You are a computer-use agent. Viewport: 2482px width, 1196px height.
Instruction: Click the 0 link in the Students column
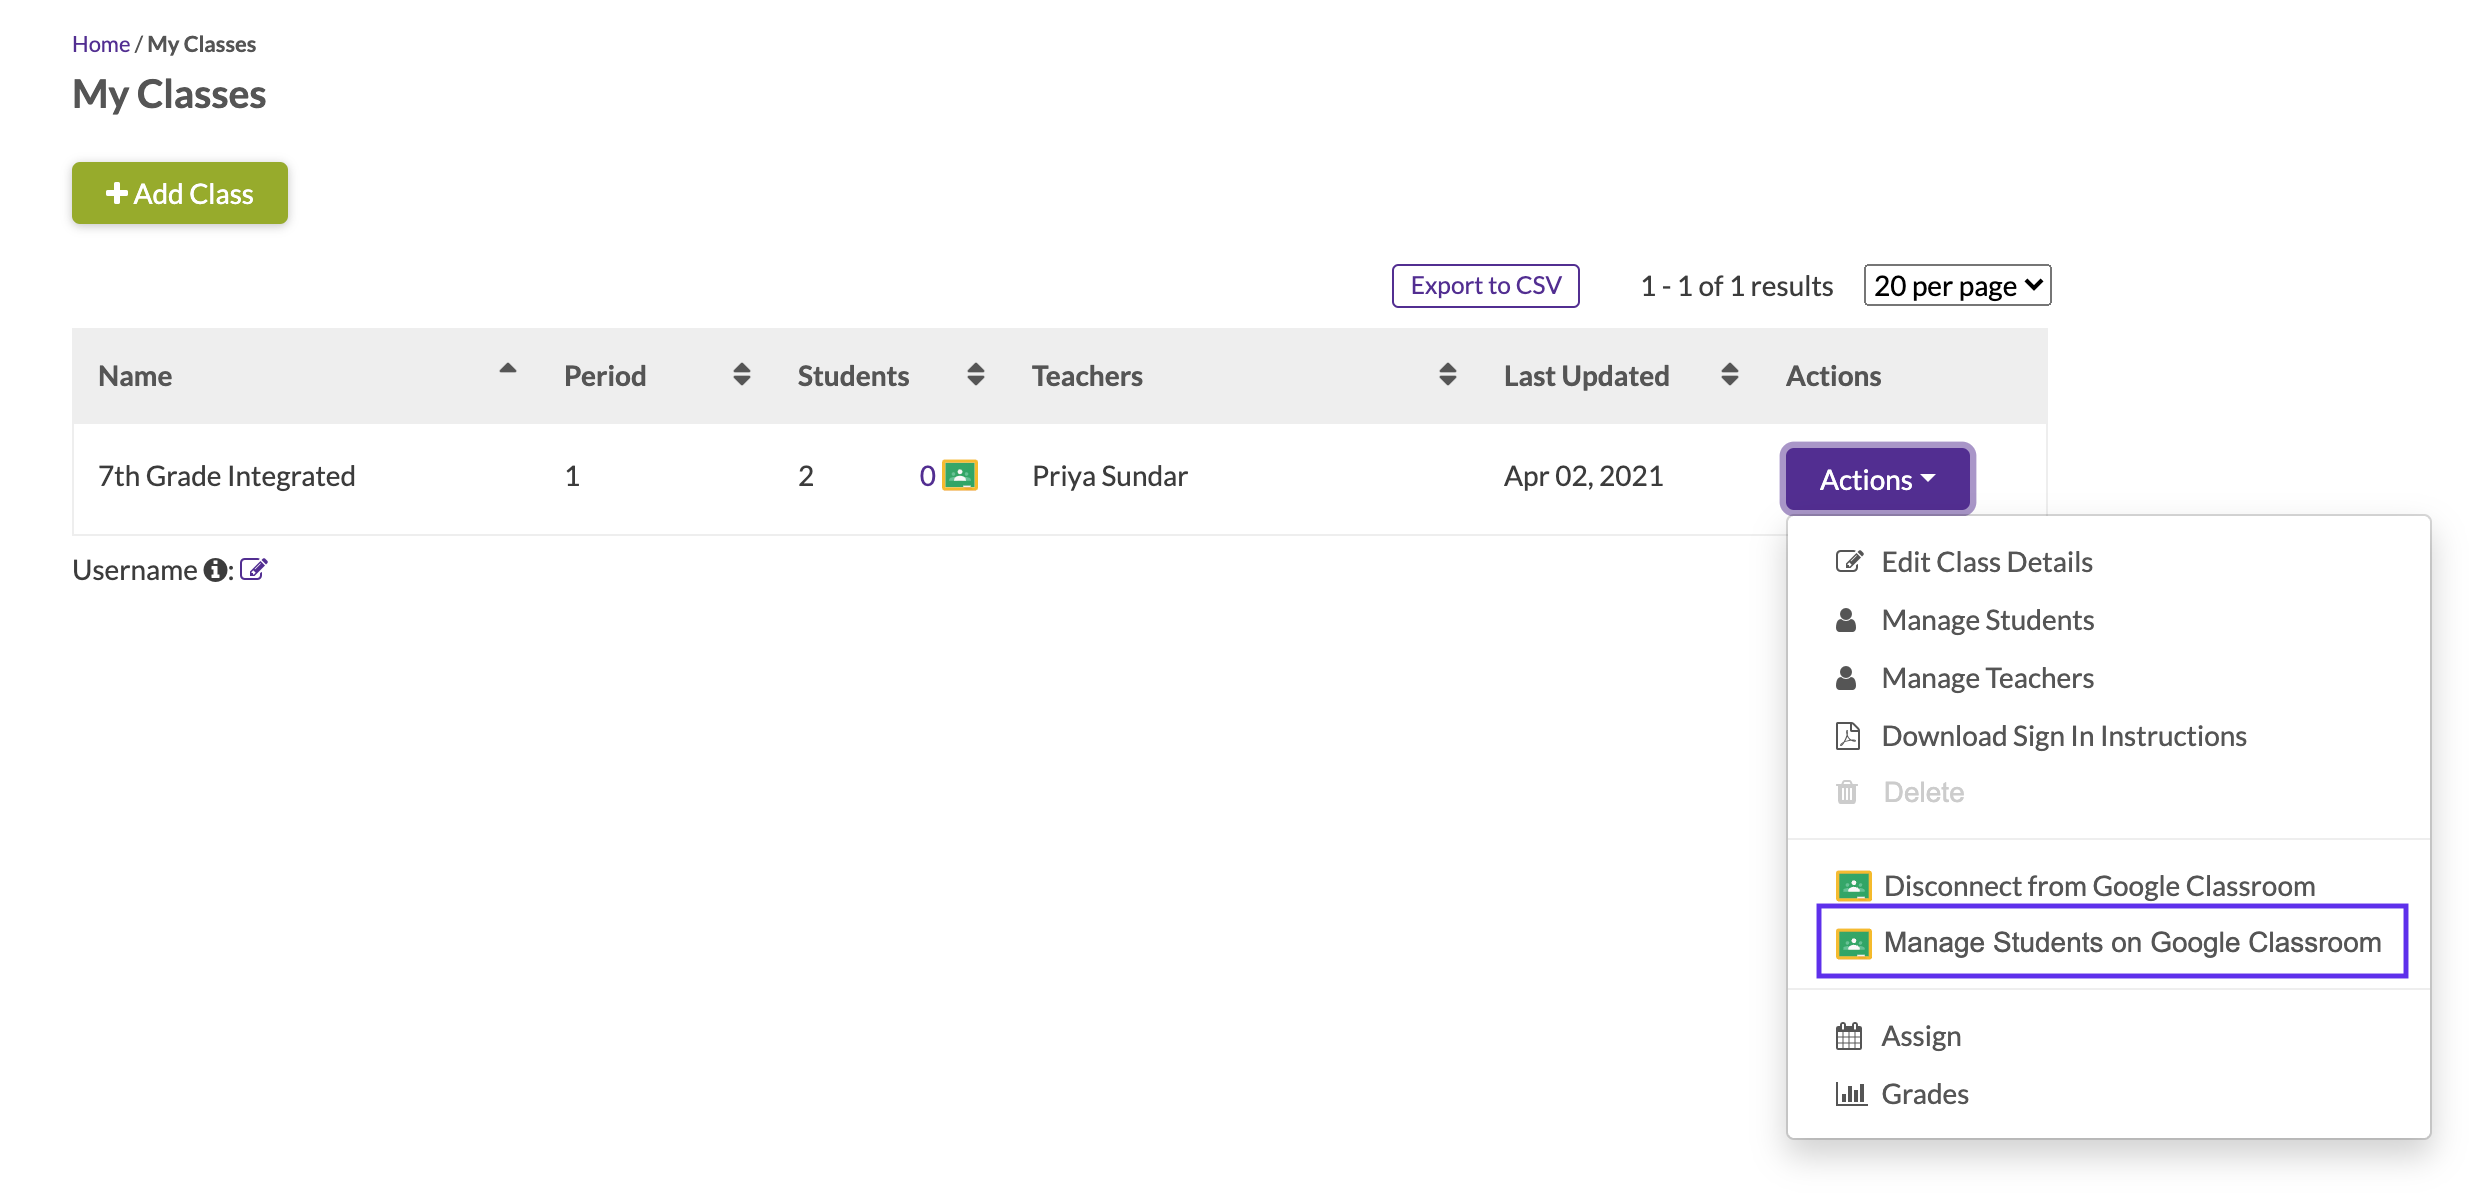[x=925, y=476]
